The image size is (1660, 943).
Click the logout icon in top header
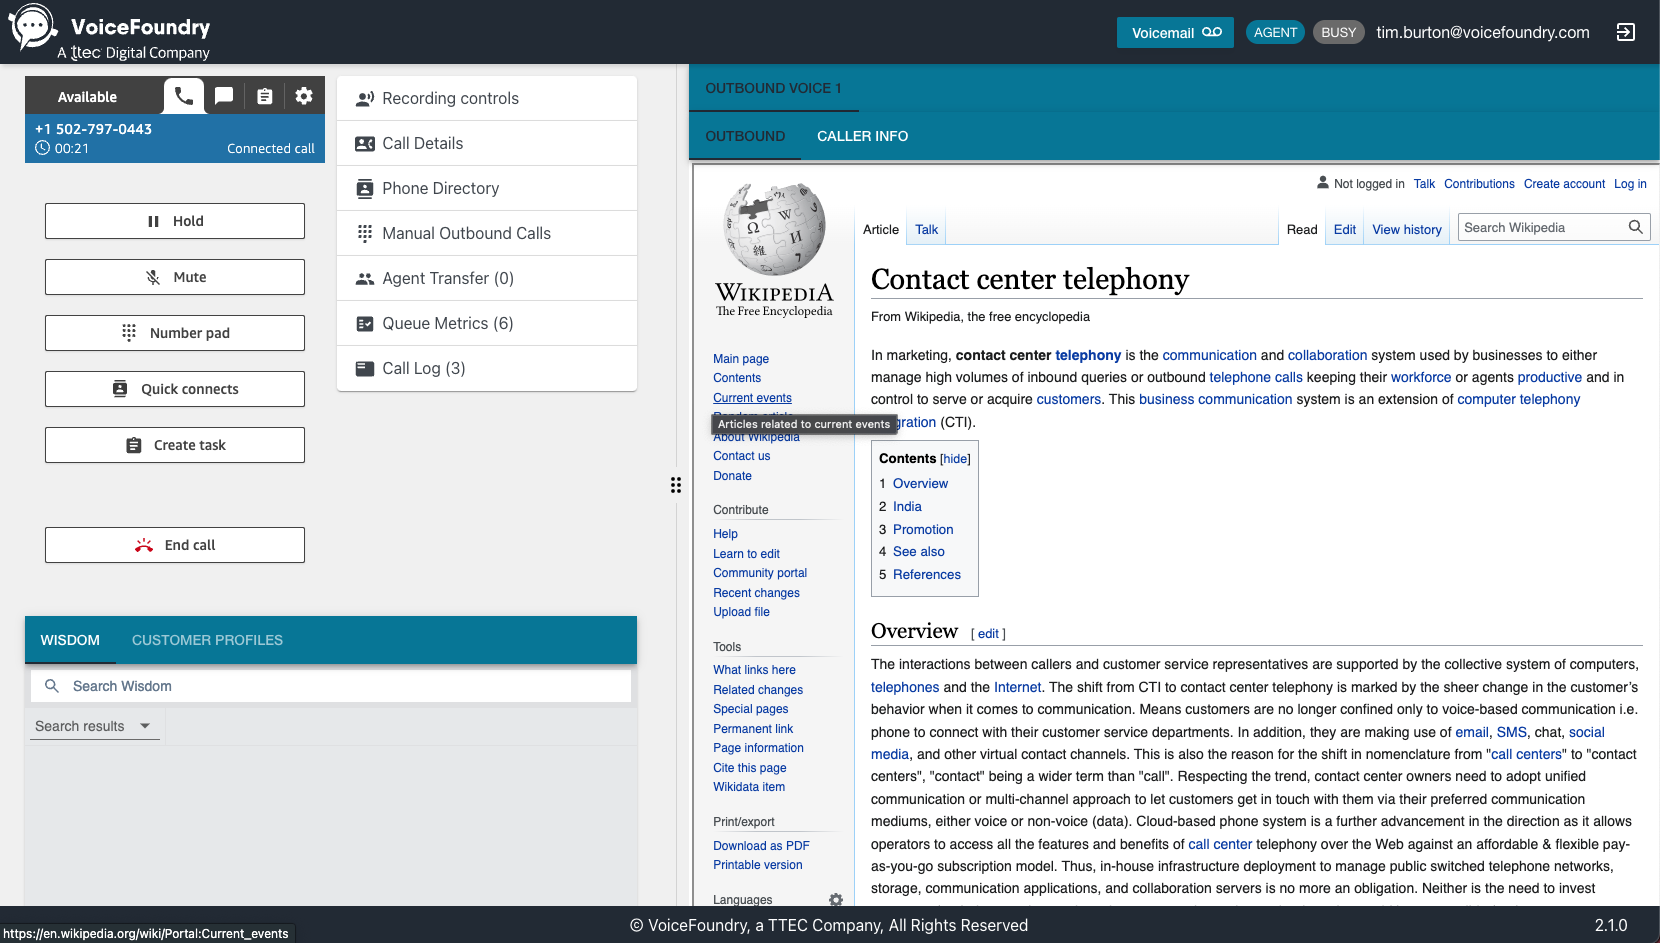click(1626, 32)
